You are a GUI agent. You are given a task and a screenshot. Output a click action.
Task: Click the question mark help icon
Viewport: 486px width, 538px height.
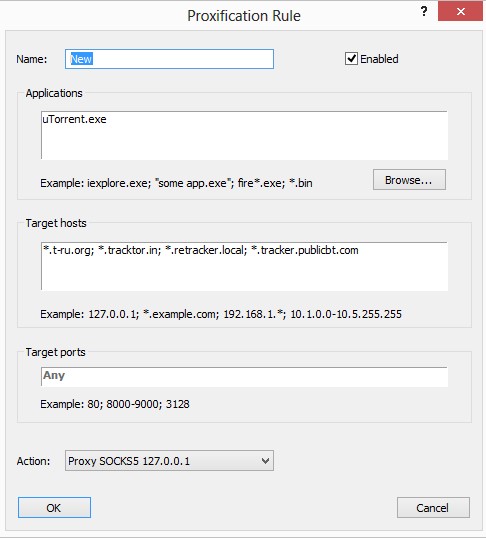coord(424,11)
